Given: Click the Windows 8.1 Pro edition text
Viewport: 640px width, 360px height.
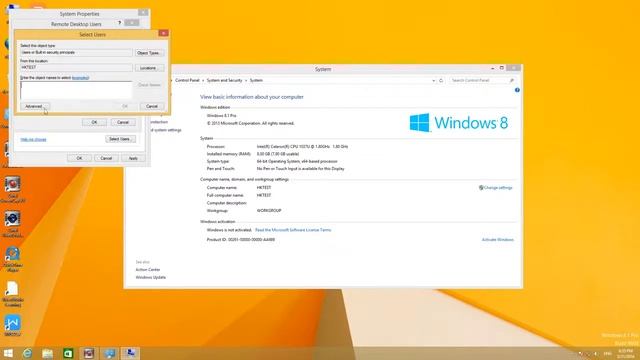Looking at the screenshot, I should [221, 116].
